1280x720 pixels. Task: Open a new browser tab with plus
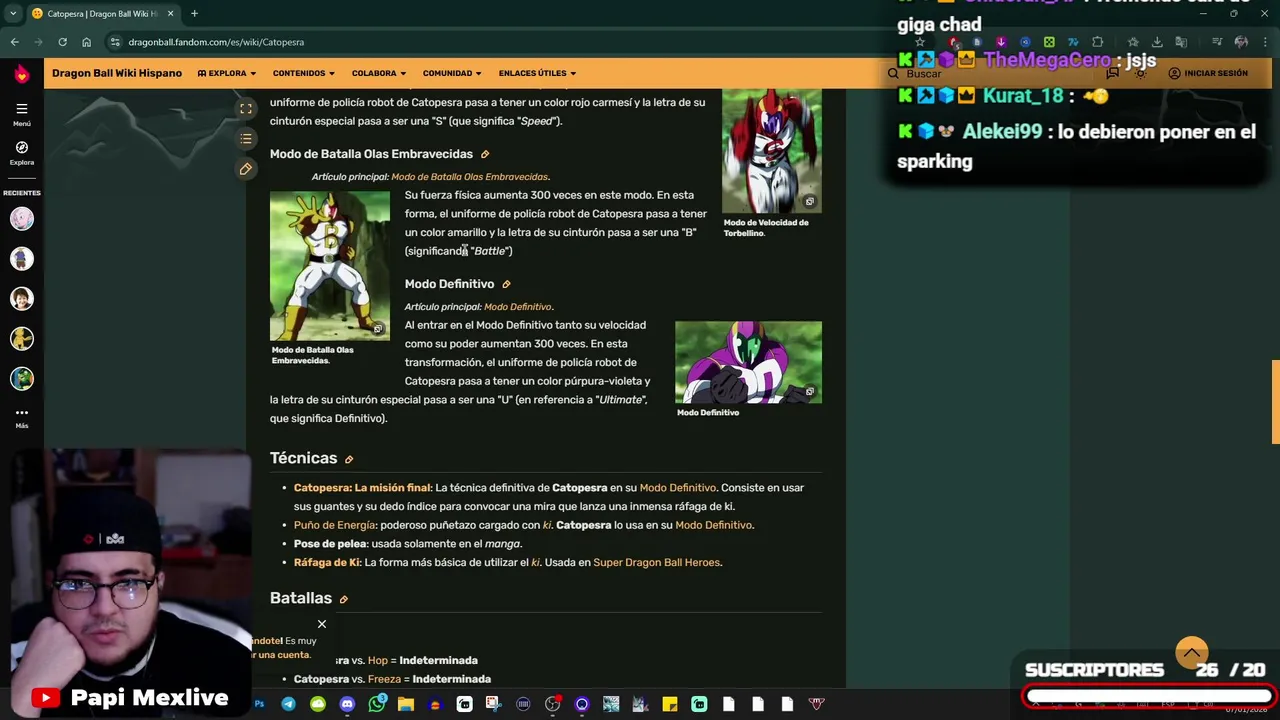click(x=194, y=14)
